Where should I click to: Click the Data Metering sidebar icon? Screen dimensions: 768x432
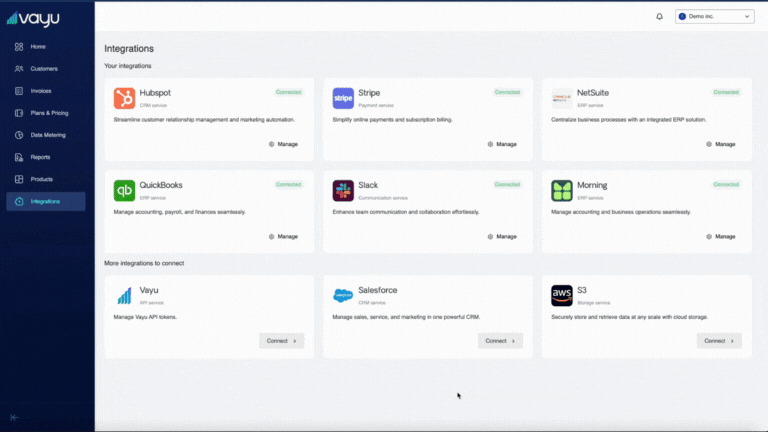click(19, 135)
